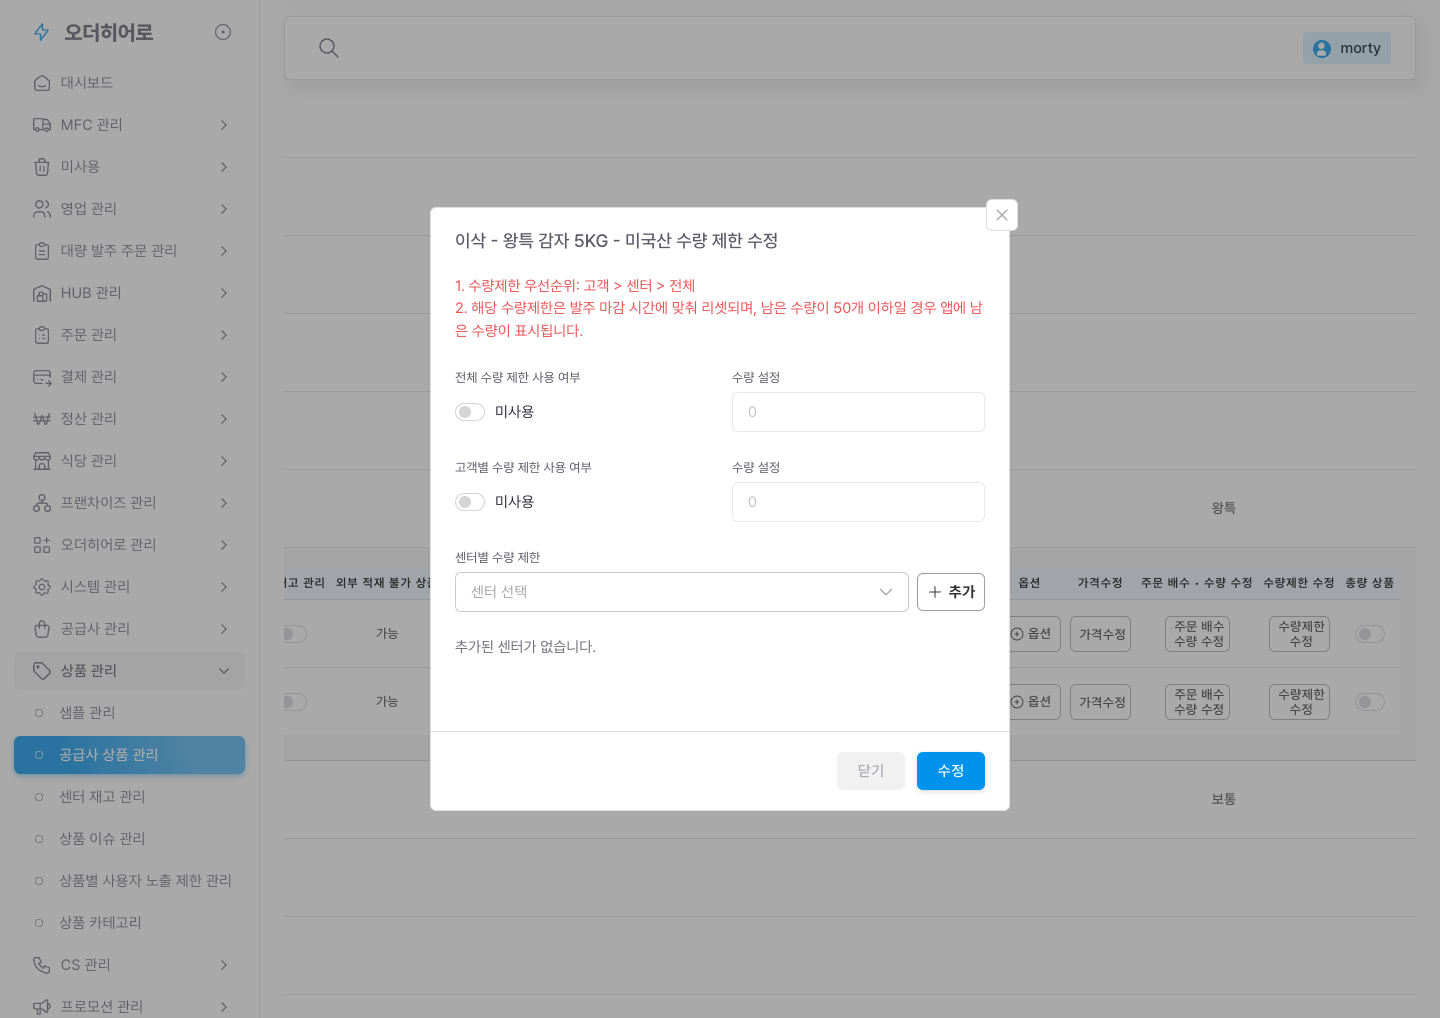Click the sidebar collapse circle icon
Image resolution: width=1440 pixels, height=1018 pixels.
click(x=223, y=32)
